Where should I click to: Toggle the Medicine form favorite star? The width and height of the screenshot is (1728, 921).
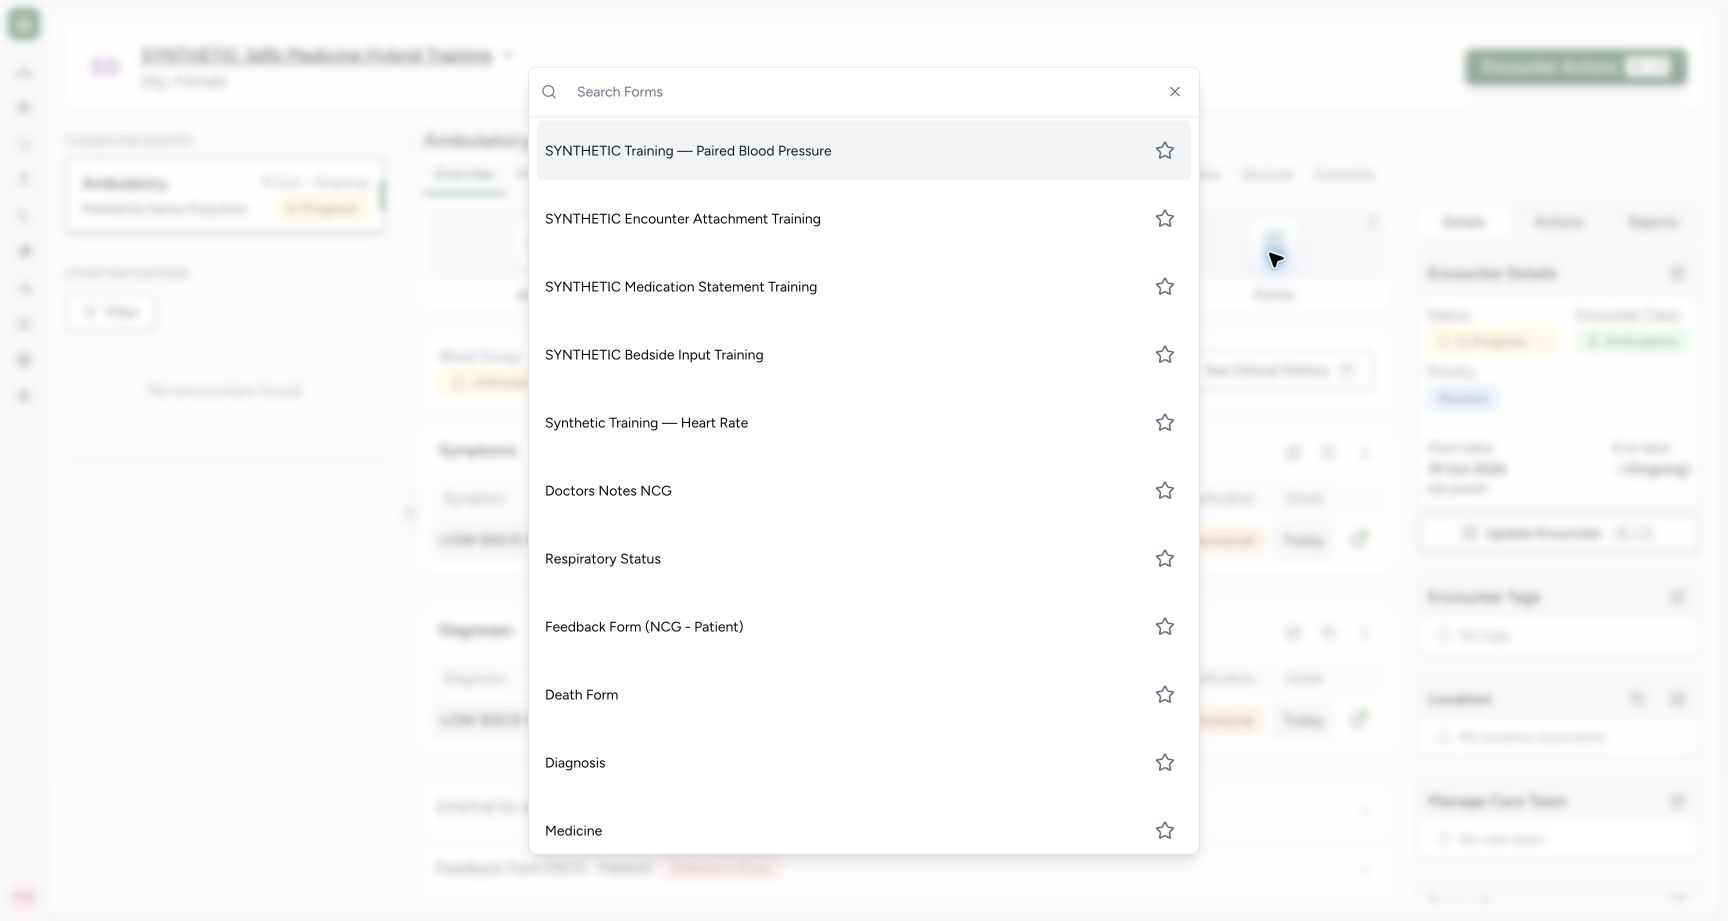coord(1164,831)
